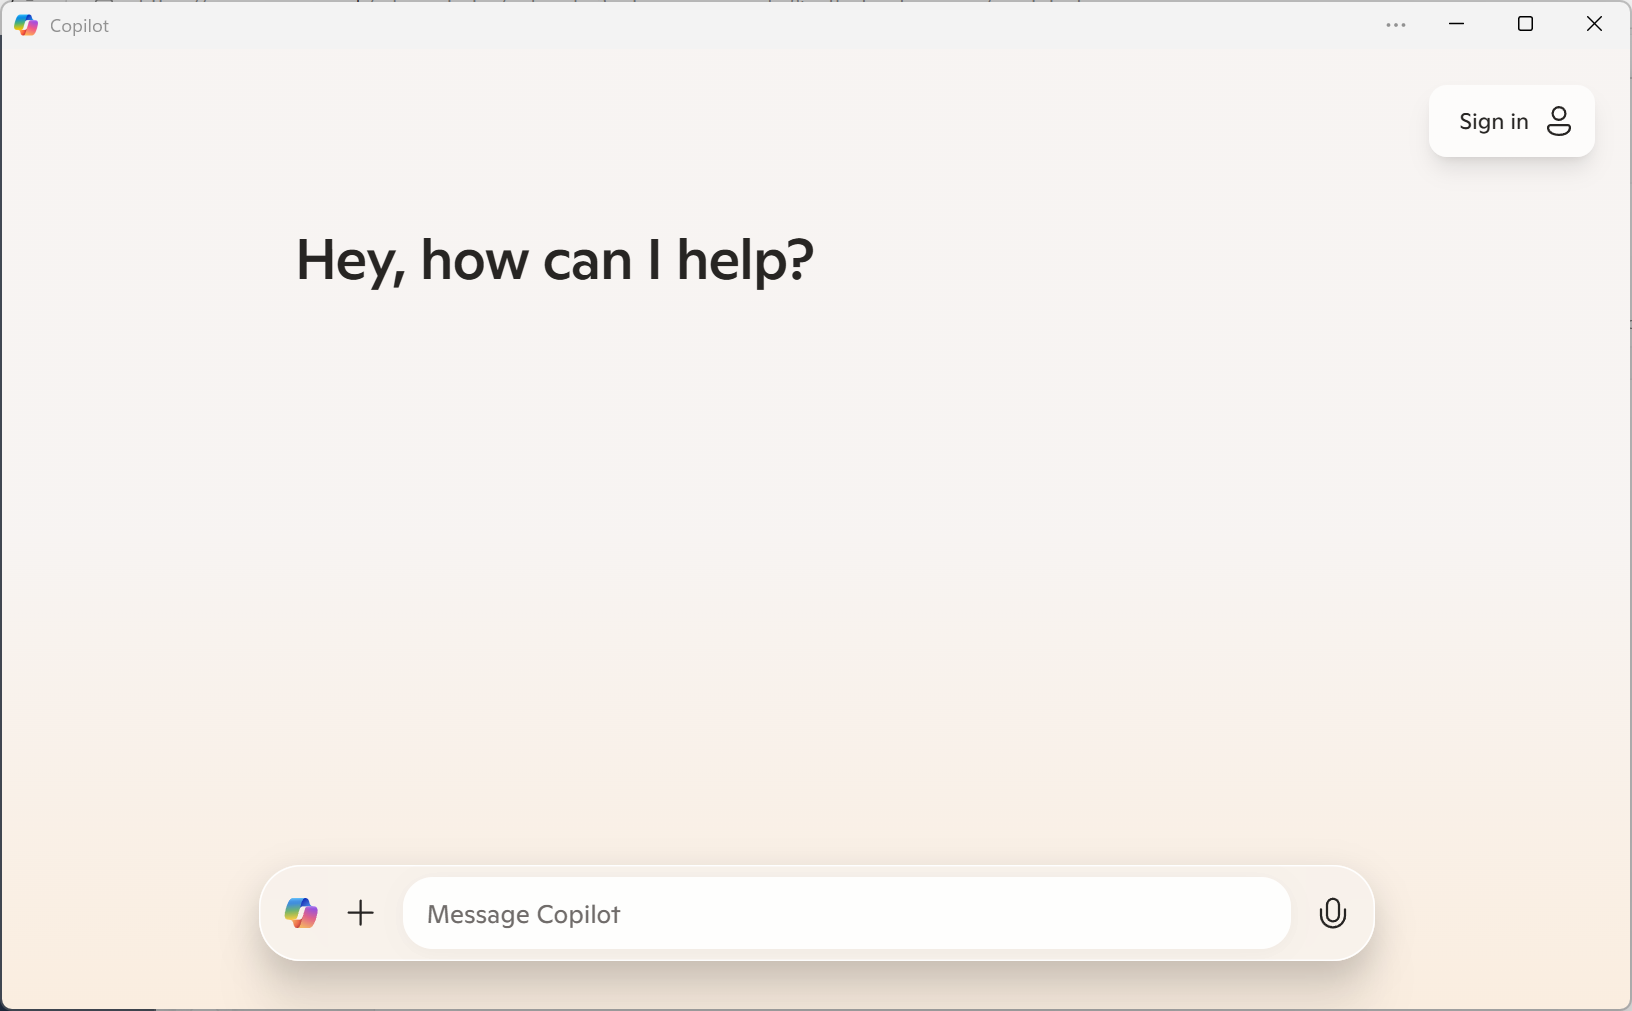Image resolution: width=1632 pixels, height=1011 pixels.
Task: Click the "Sign in" text label
Action: click(1493, 122)
